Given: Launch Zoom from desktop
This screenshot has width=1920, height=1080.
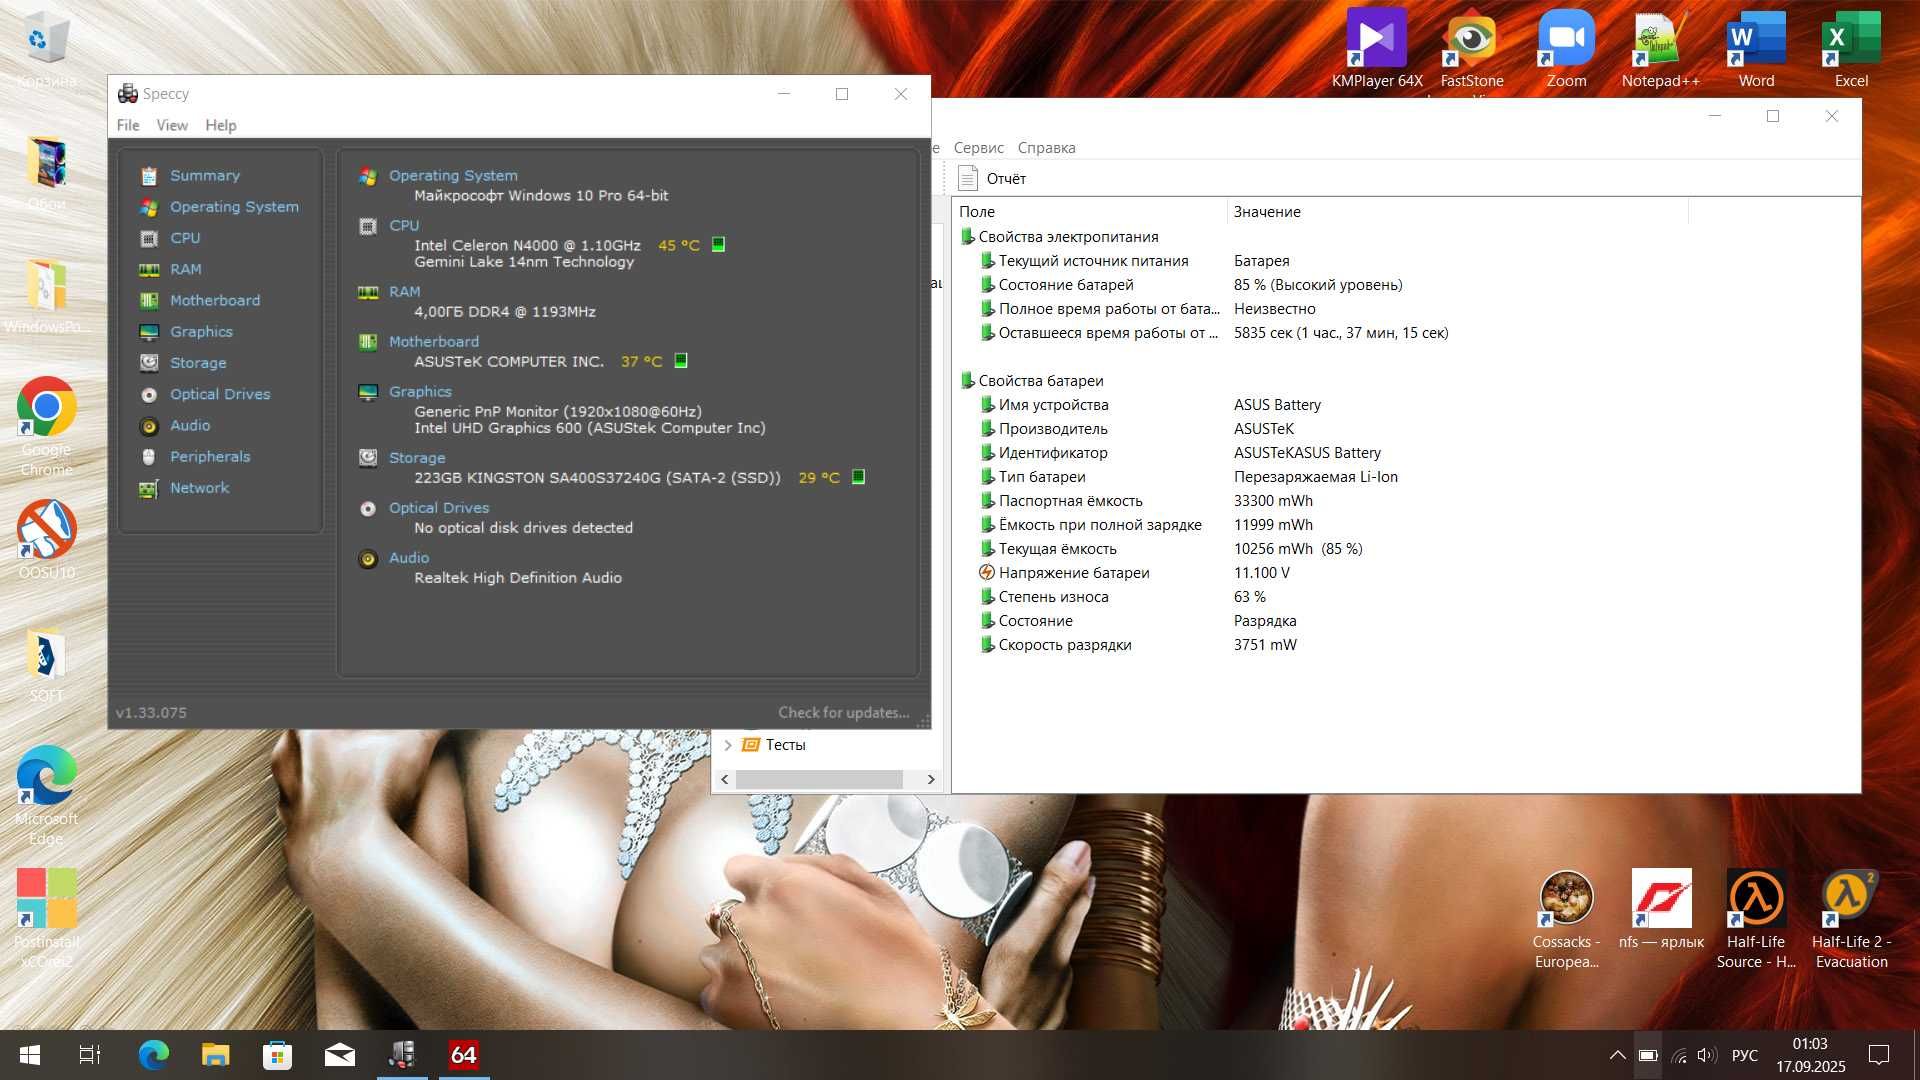Looking at the screenshot, I should click(1566, 49).
